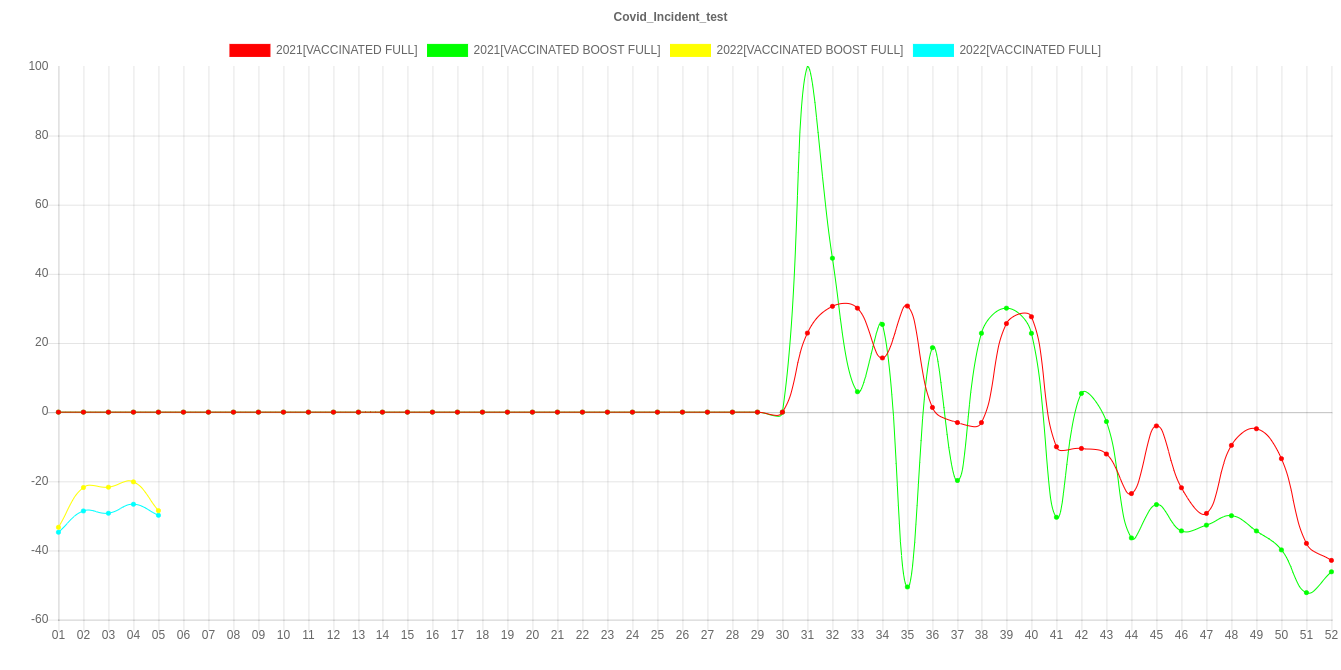The height and width of the screenshot is (670, 1341).
Task: Click the green 2021 BOOST FULL legend swatch
Action: click(x=447, y=50)
